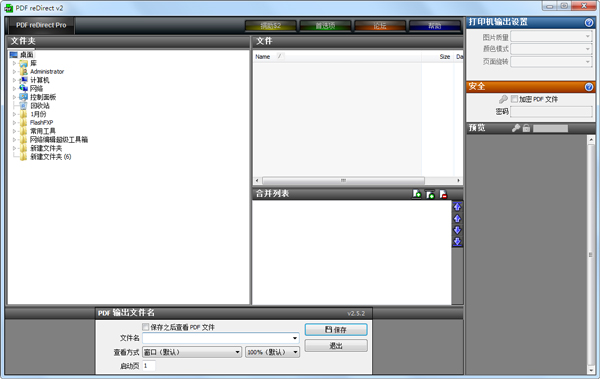This screenshot has width=600, height=379.
Task: Expand the 网络 tree node
Action: (x=15, y=88)
